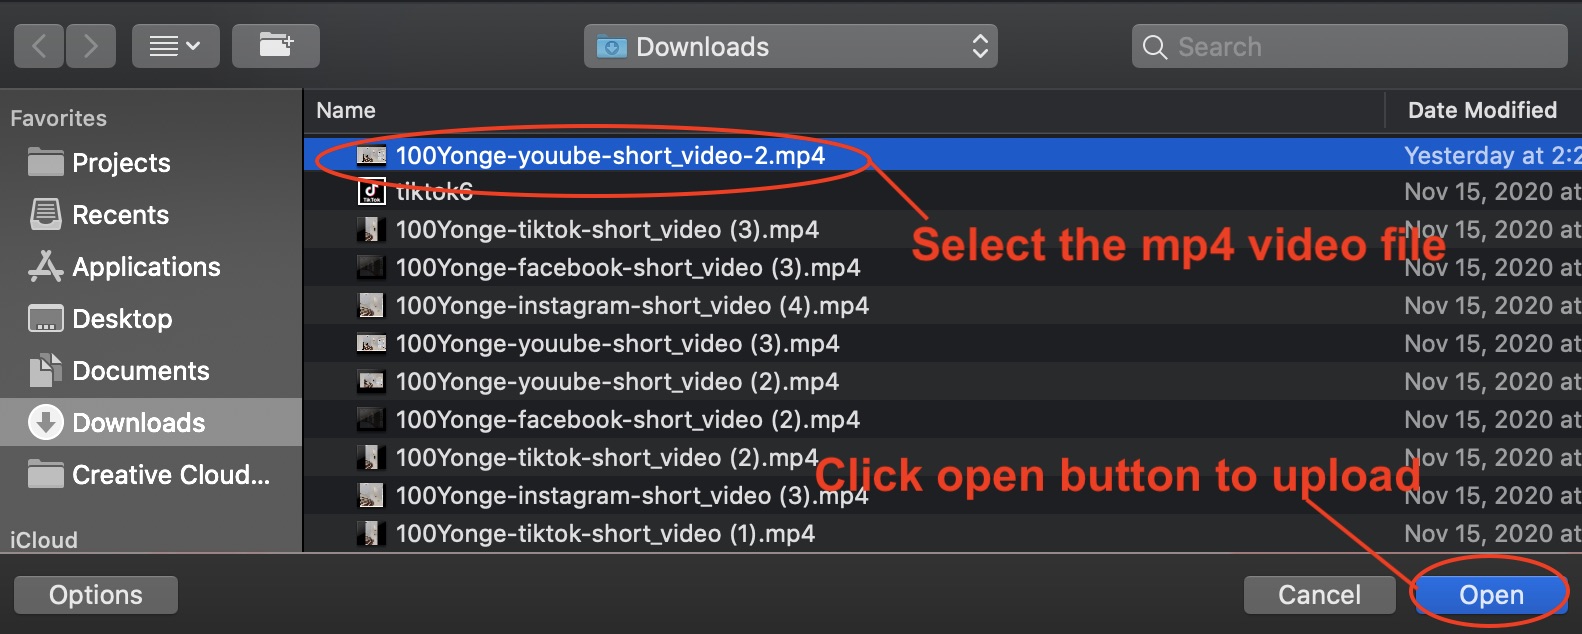Click the tiktok6 file icon

coord(372,191)
